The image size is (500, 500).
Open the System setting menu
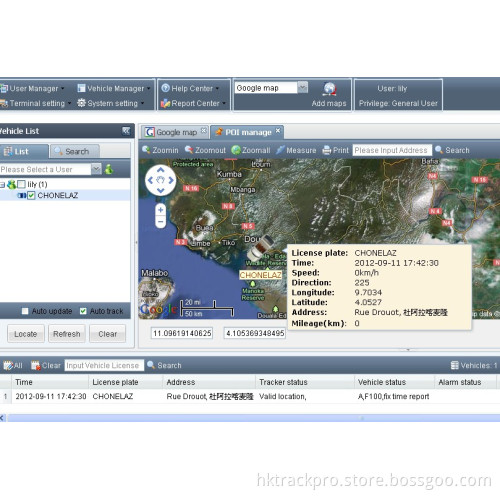click(x=110, y=103)
